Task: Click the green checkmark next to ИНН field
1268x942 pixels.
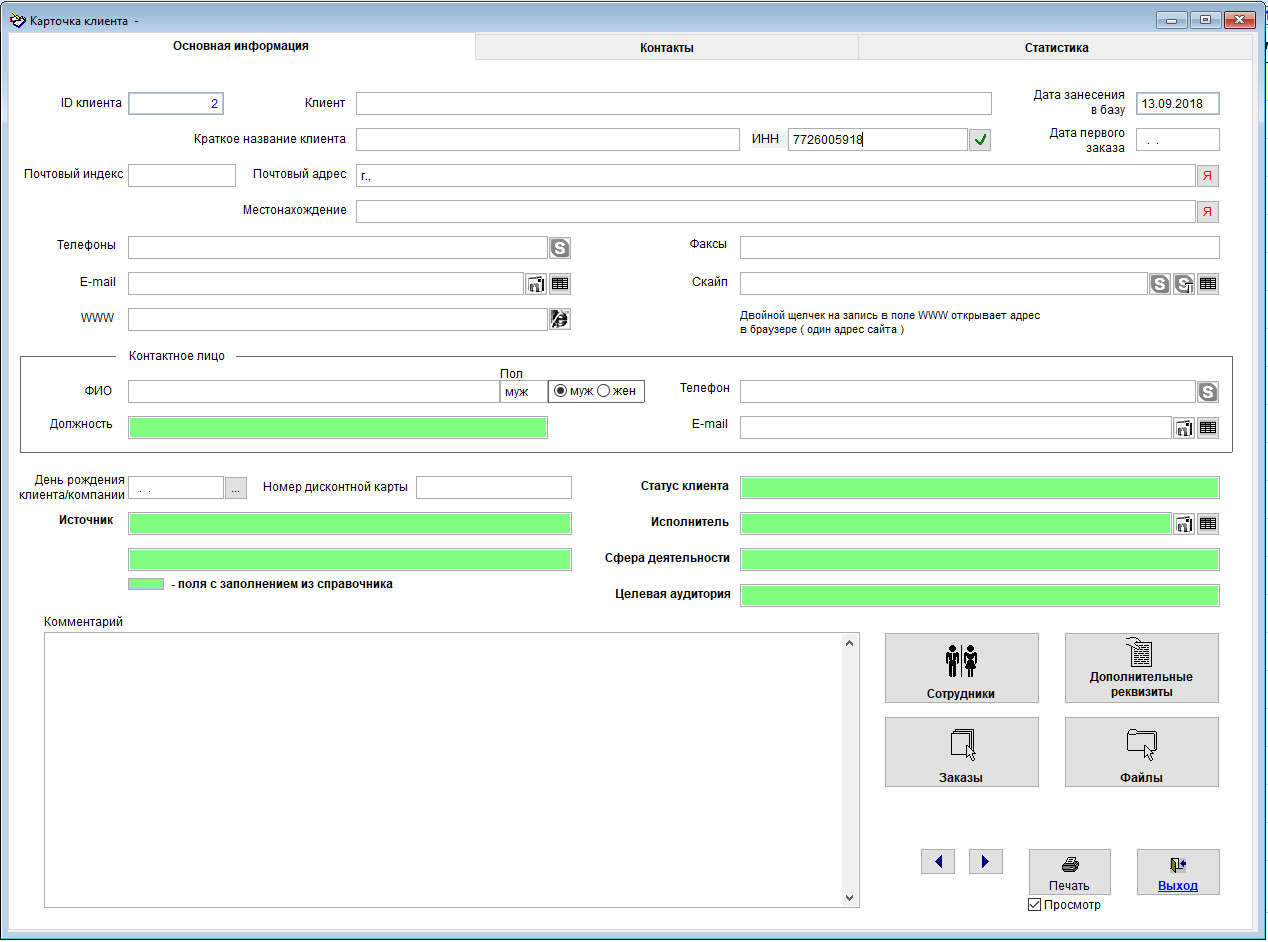Action: coord(980,141)
